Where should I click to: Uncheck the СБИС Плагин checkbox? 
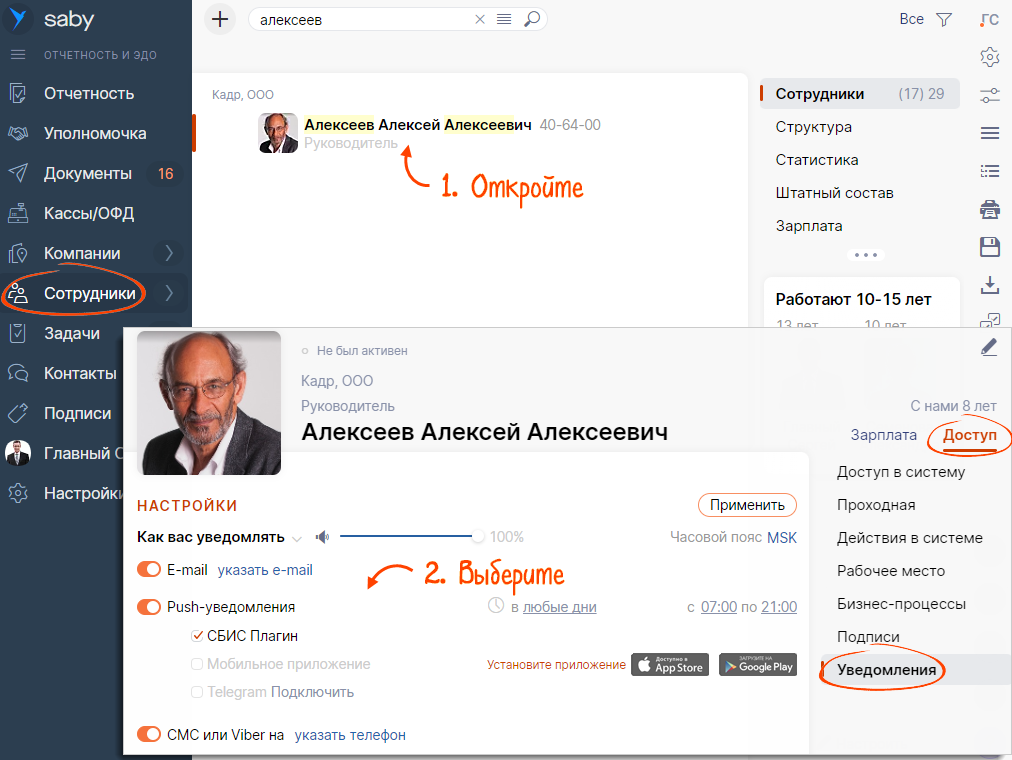tap(198, 635)
